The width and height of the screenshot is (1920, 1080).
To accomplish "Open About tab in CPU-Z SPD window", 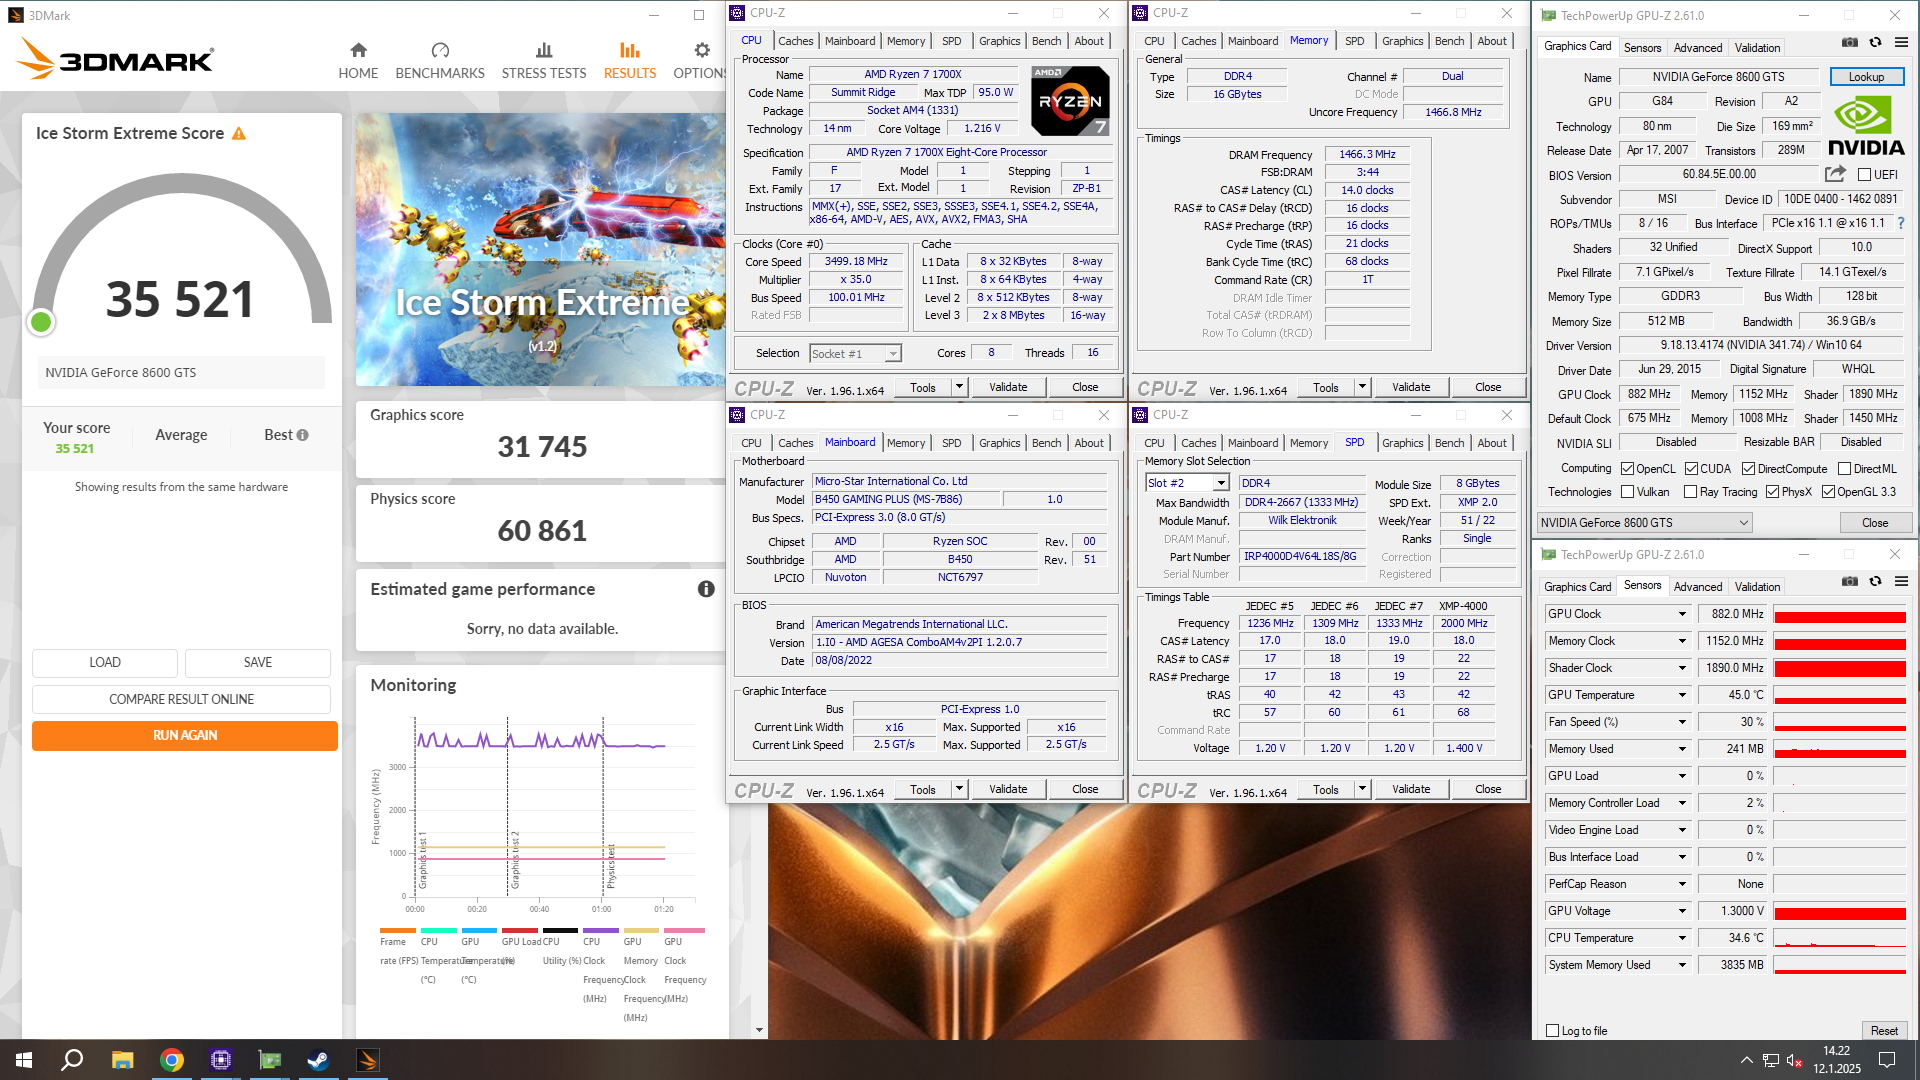I will point(1492,443).
